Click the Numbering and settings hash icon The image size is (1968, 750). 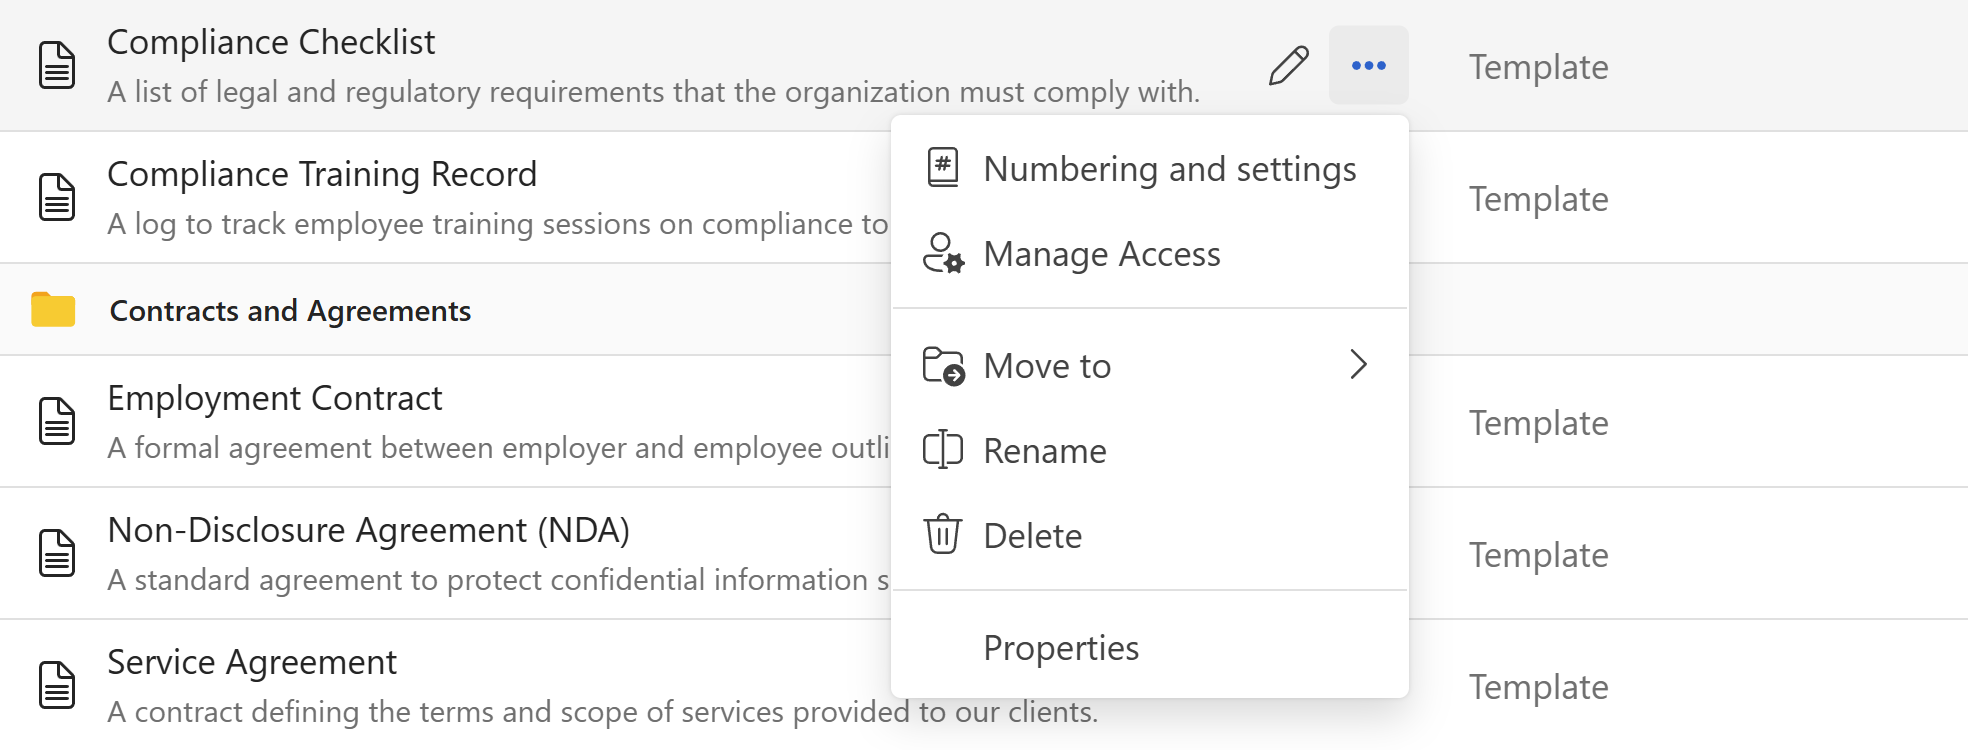point(942,168)
